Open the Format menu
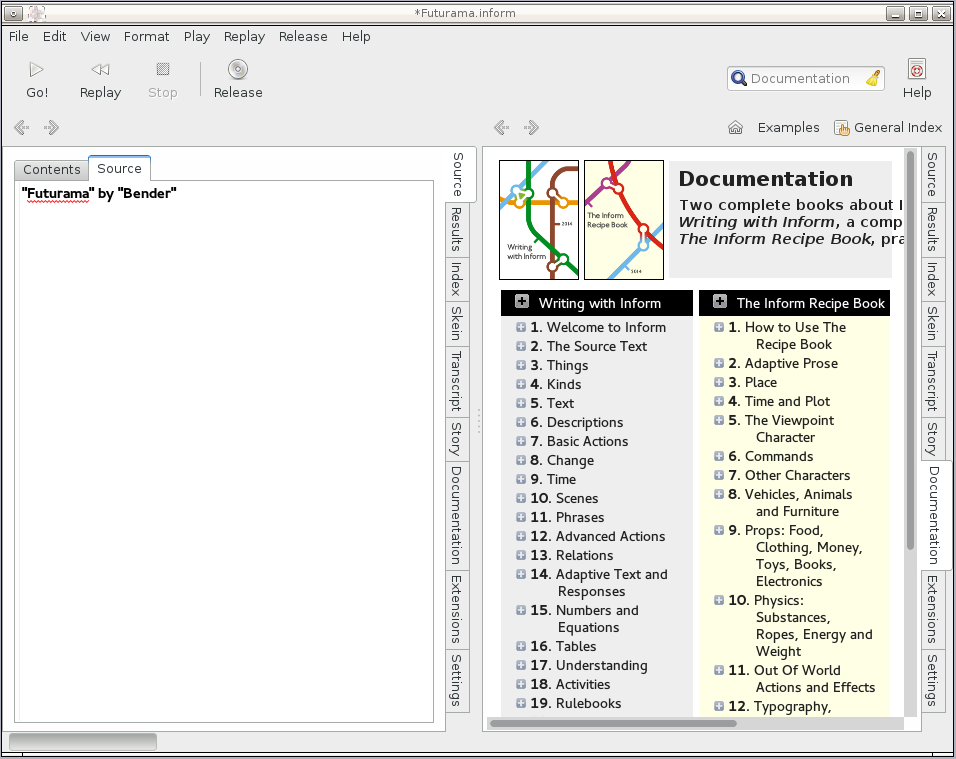 146,36
